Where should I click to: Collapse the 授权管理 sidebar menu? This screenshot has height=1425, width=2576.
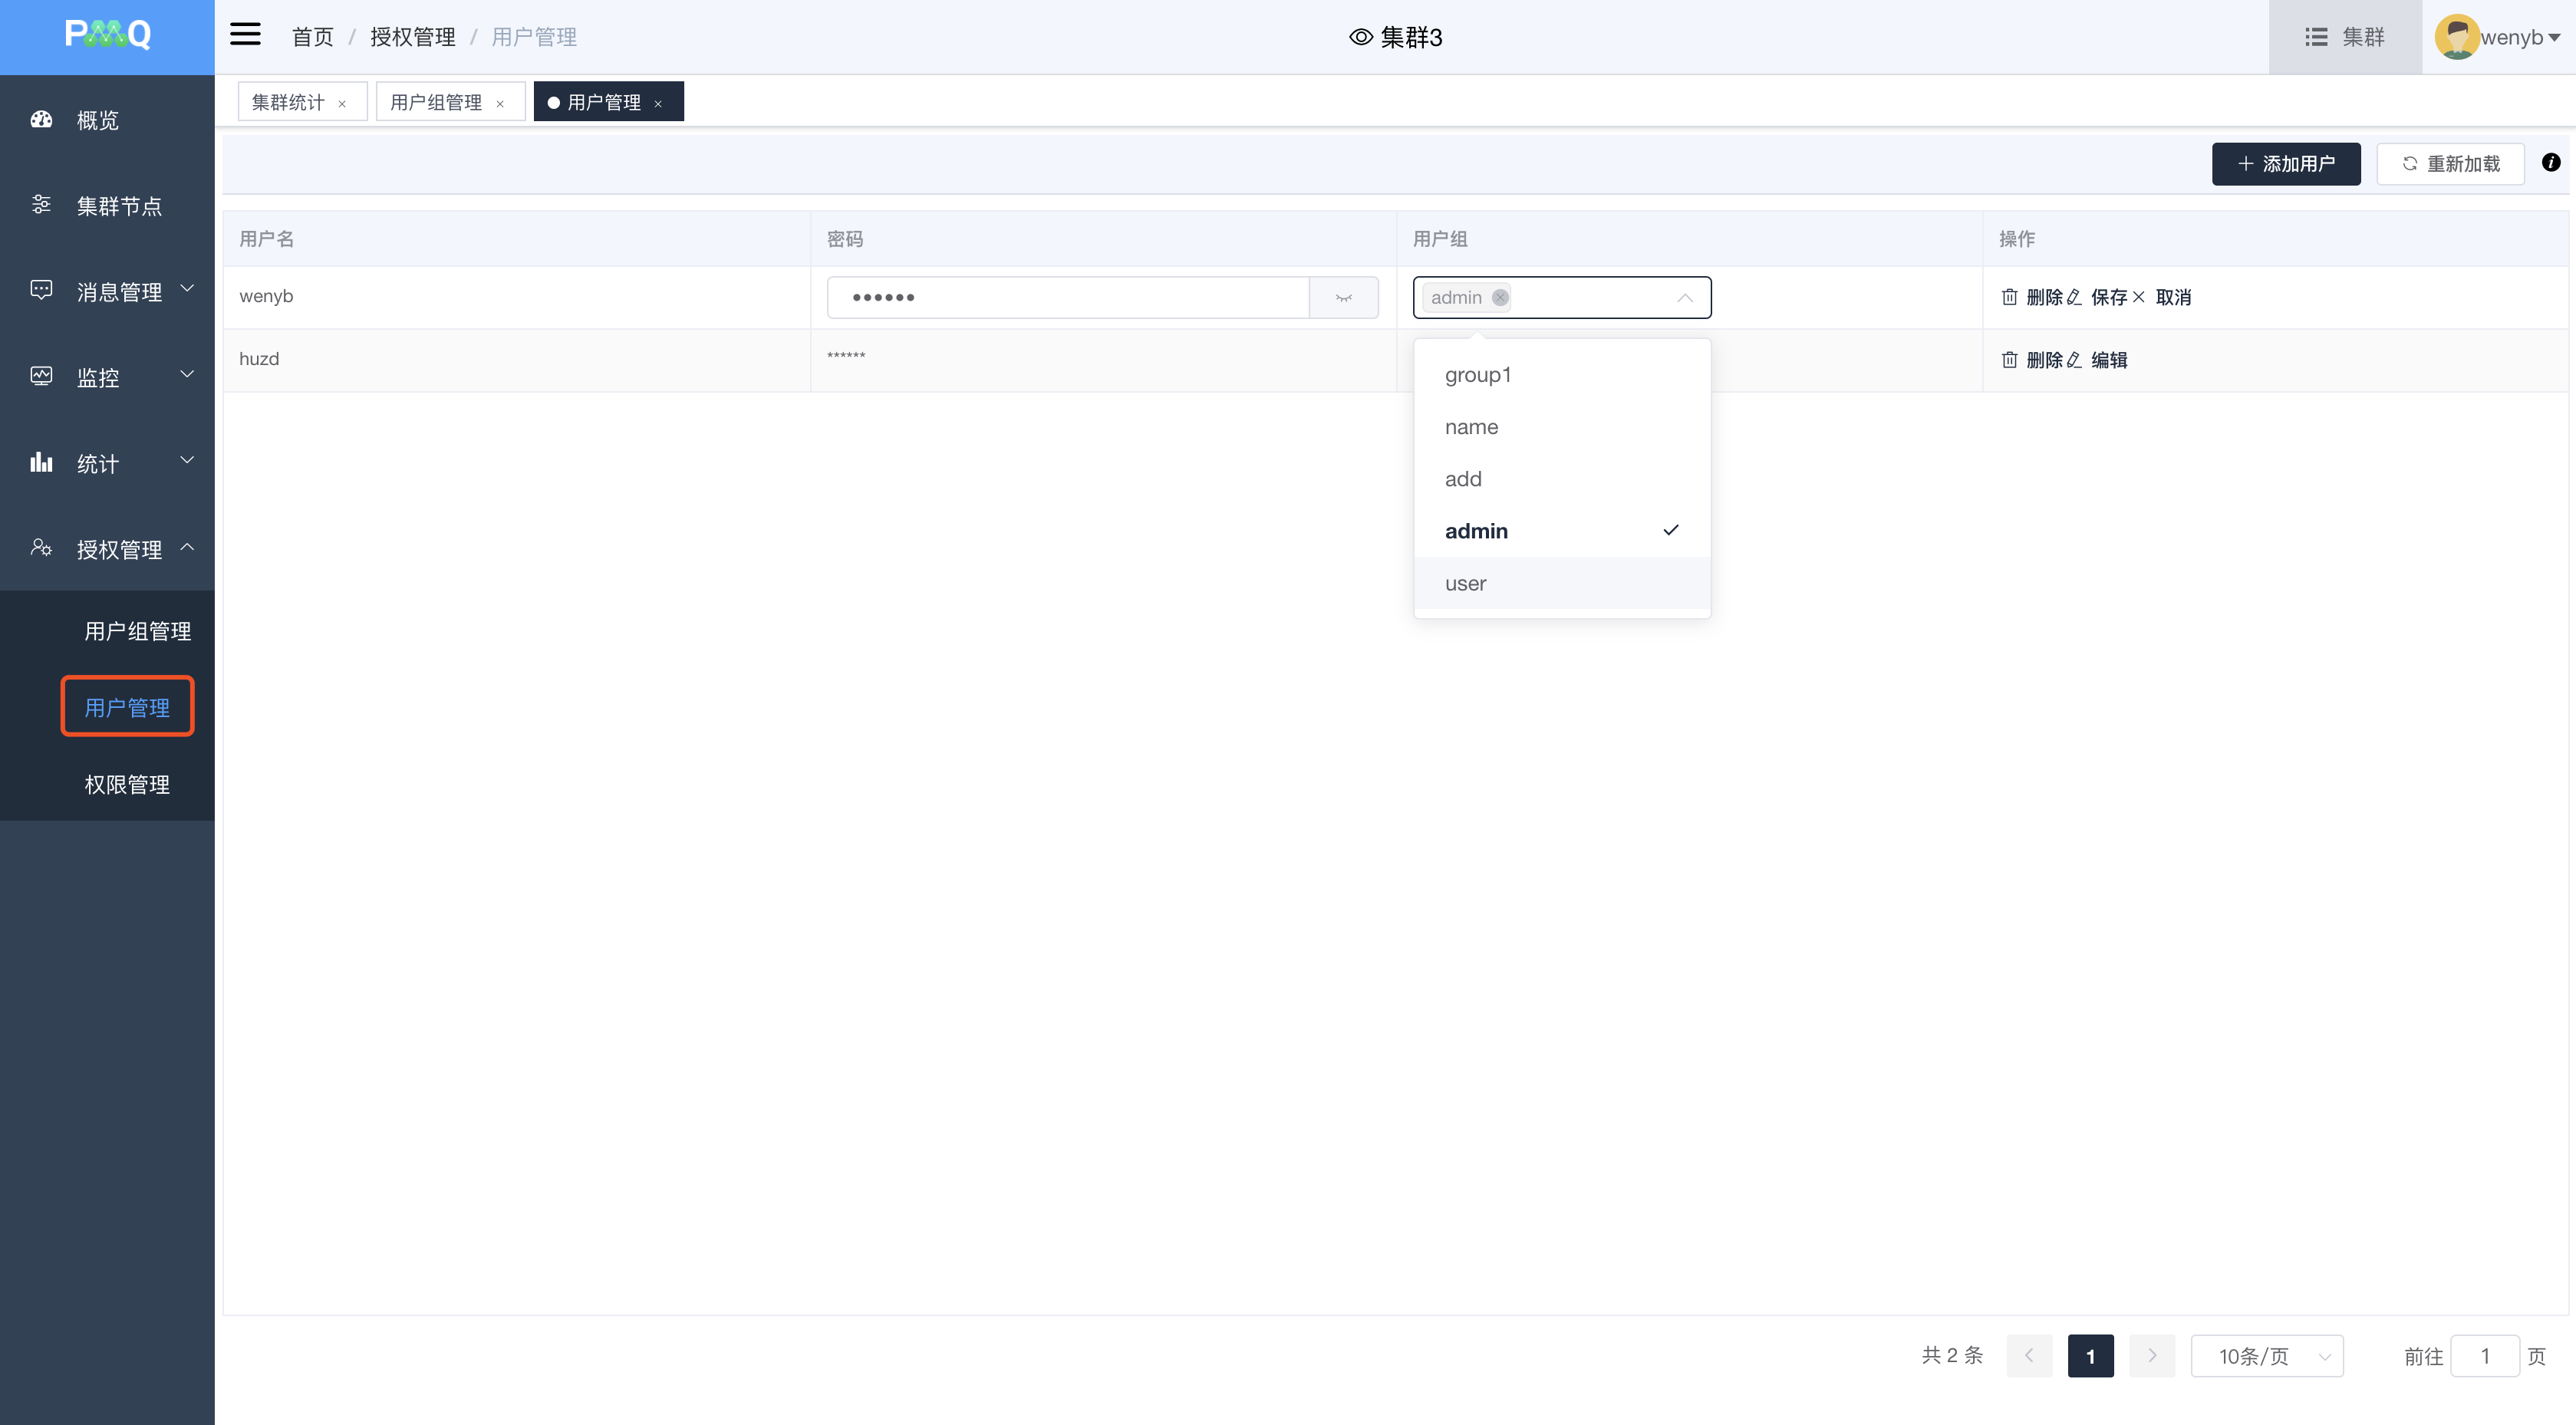pyautogui.click(x=118, y=549)
